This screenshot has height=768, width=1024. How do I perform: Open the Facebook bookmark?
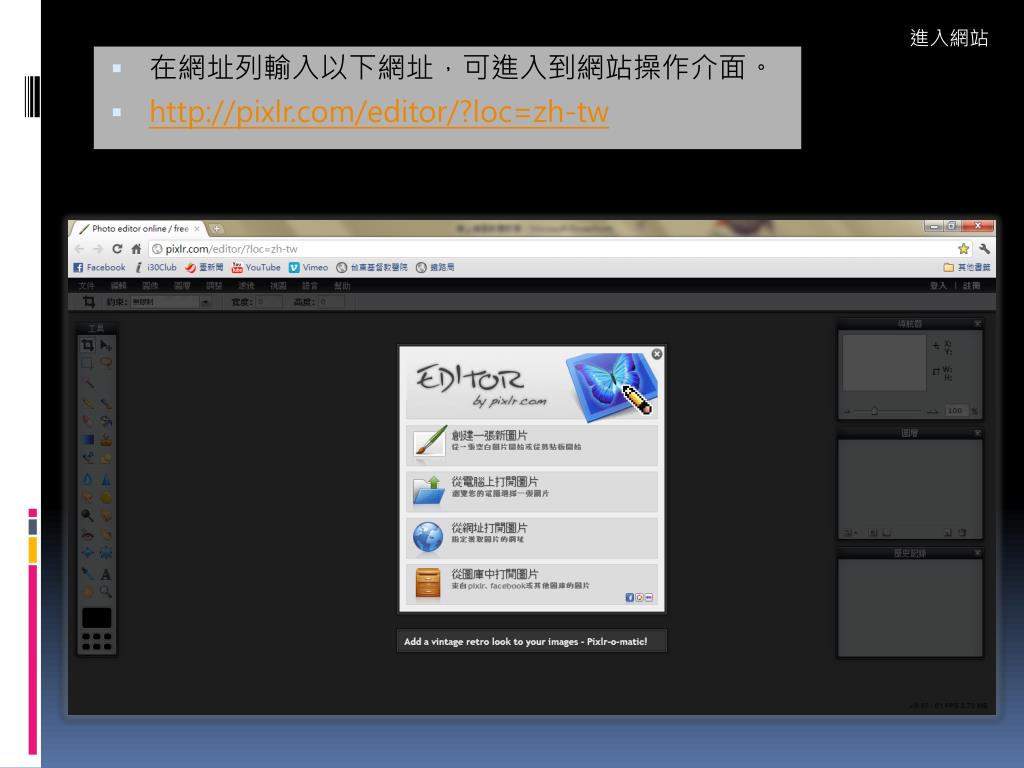click(99, 267)
